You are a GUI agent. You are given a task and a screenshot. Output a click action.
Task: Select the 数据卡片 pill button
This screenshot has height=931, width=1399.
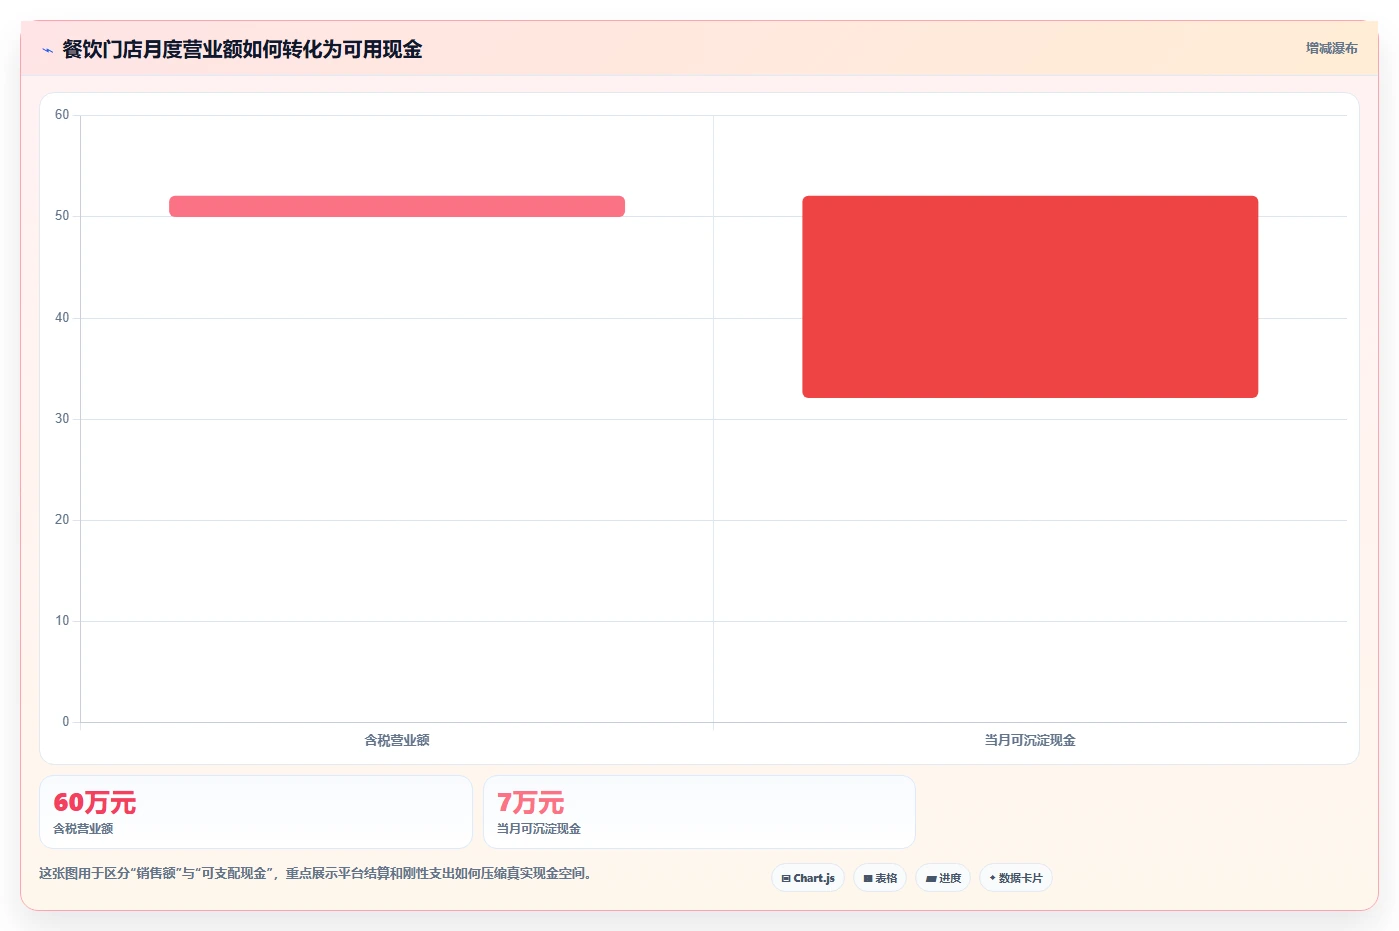click(x=1016, y=878)
